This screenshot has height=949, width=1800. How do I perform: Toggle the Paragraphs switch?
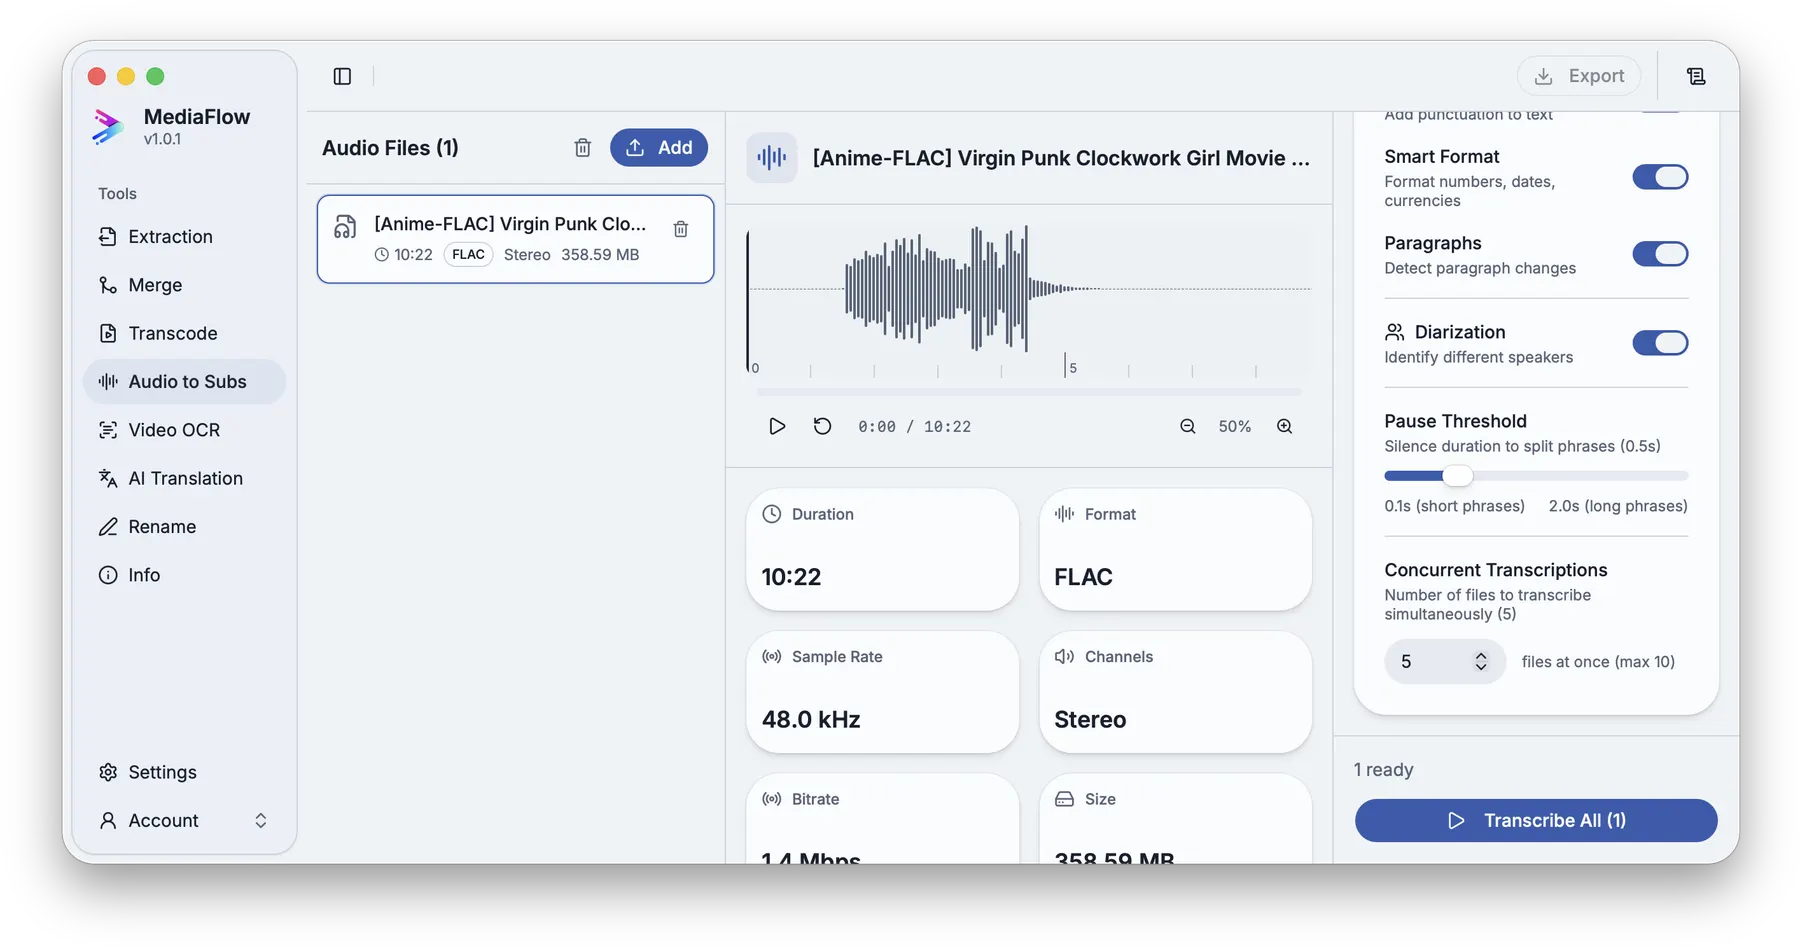[1661, 254]
